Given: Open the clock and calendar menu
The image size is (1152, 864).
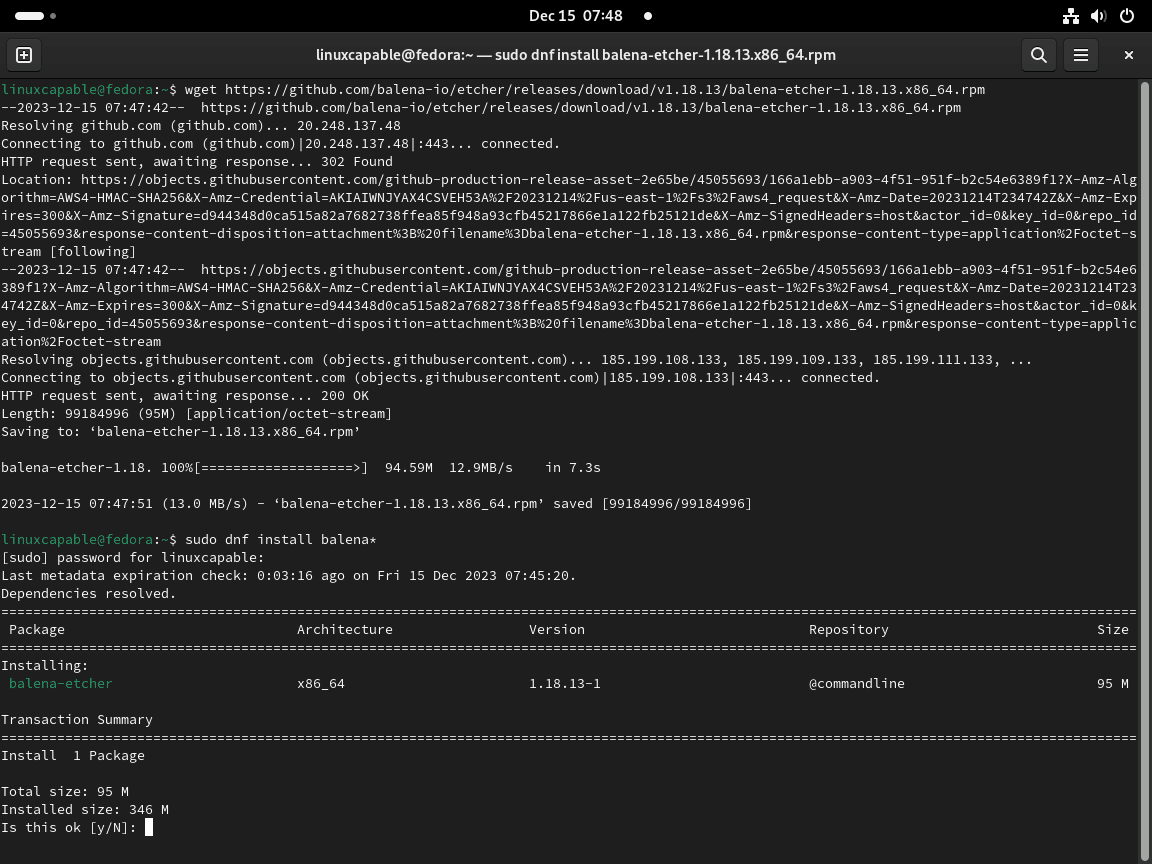Looking at the screenshot, I should (x=575, y=15).
